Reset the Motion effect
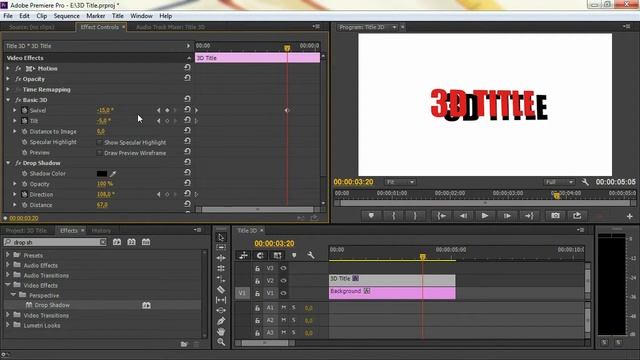Screen dimensions: 640x360 pos(187,68)
